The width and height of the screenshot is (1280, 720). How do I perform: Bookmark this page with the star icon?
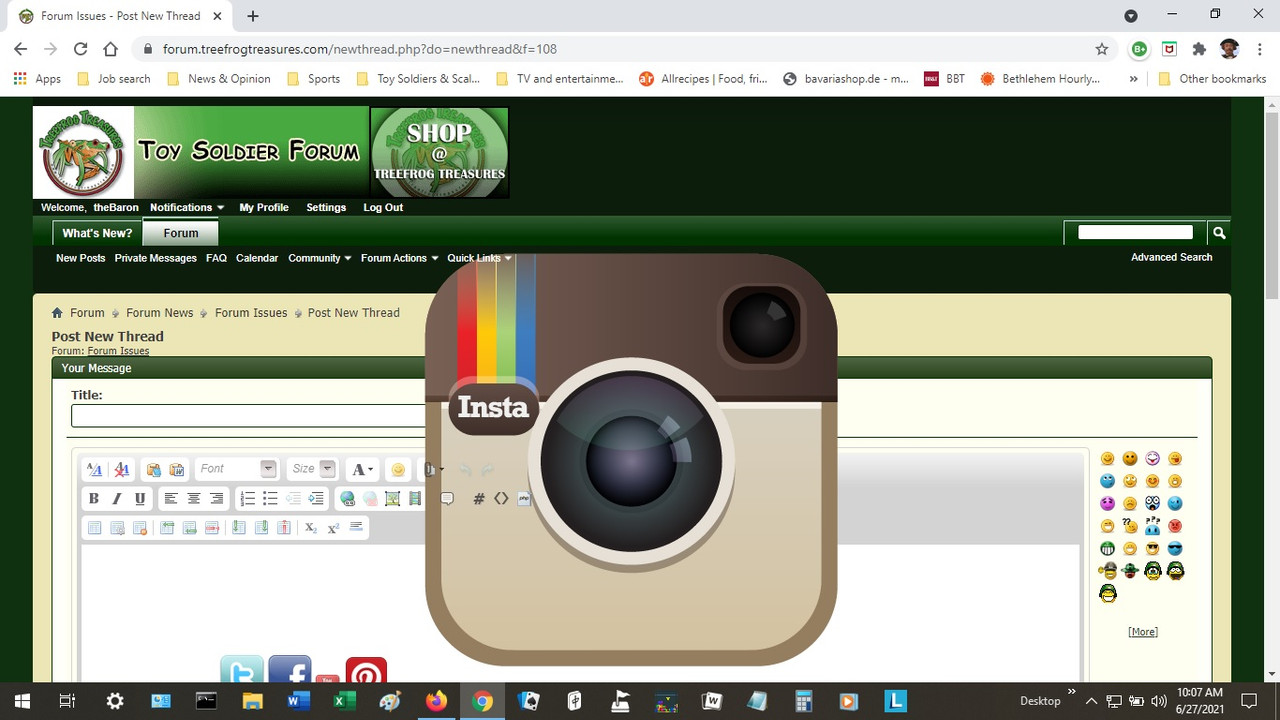coord(1102,49)
